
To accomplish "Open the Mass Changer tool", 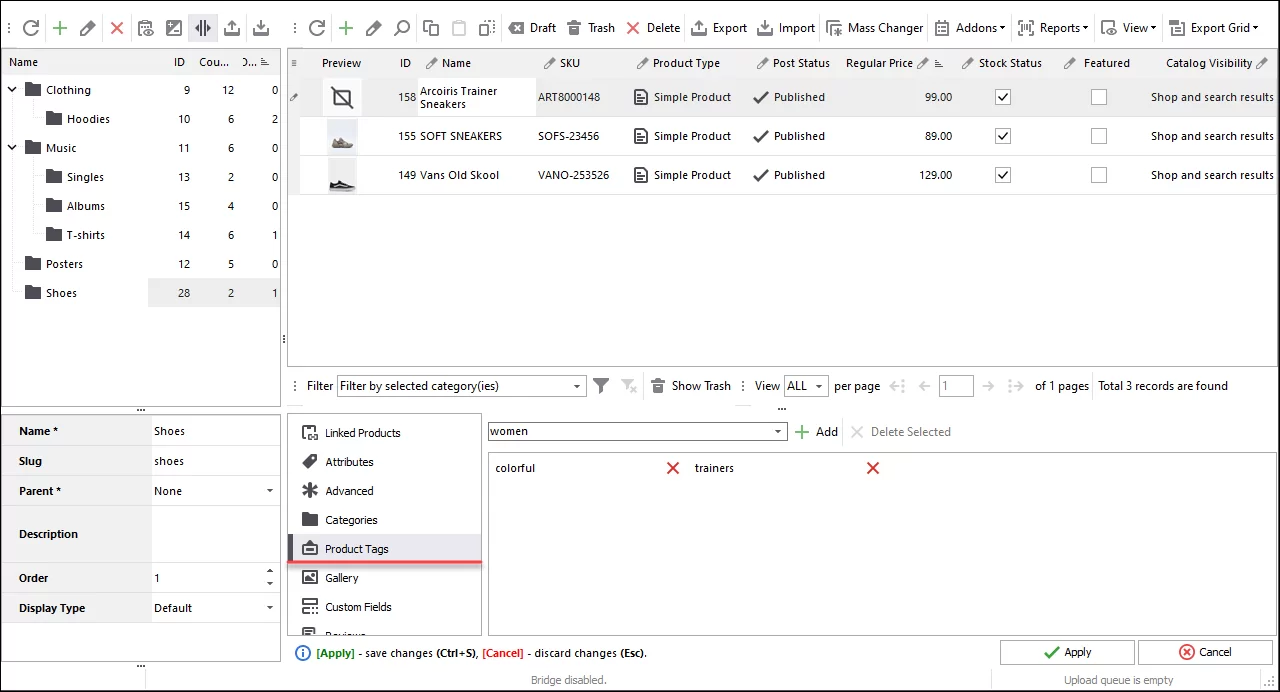I will coord(874,27).
